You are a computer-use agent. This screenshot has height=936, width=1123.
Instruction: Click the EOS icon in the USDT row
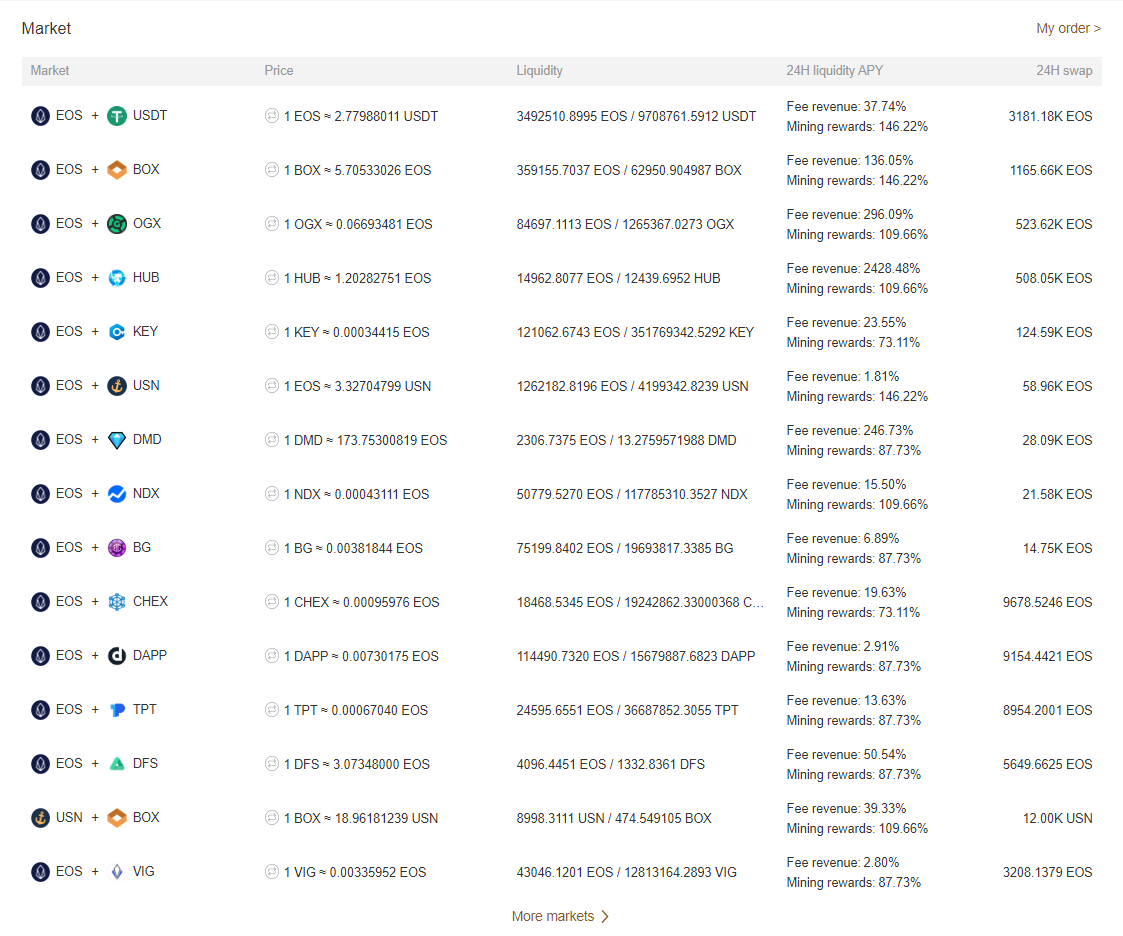(x=40, y=116)
